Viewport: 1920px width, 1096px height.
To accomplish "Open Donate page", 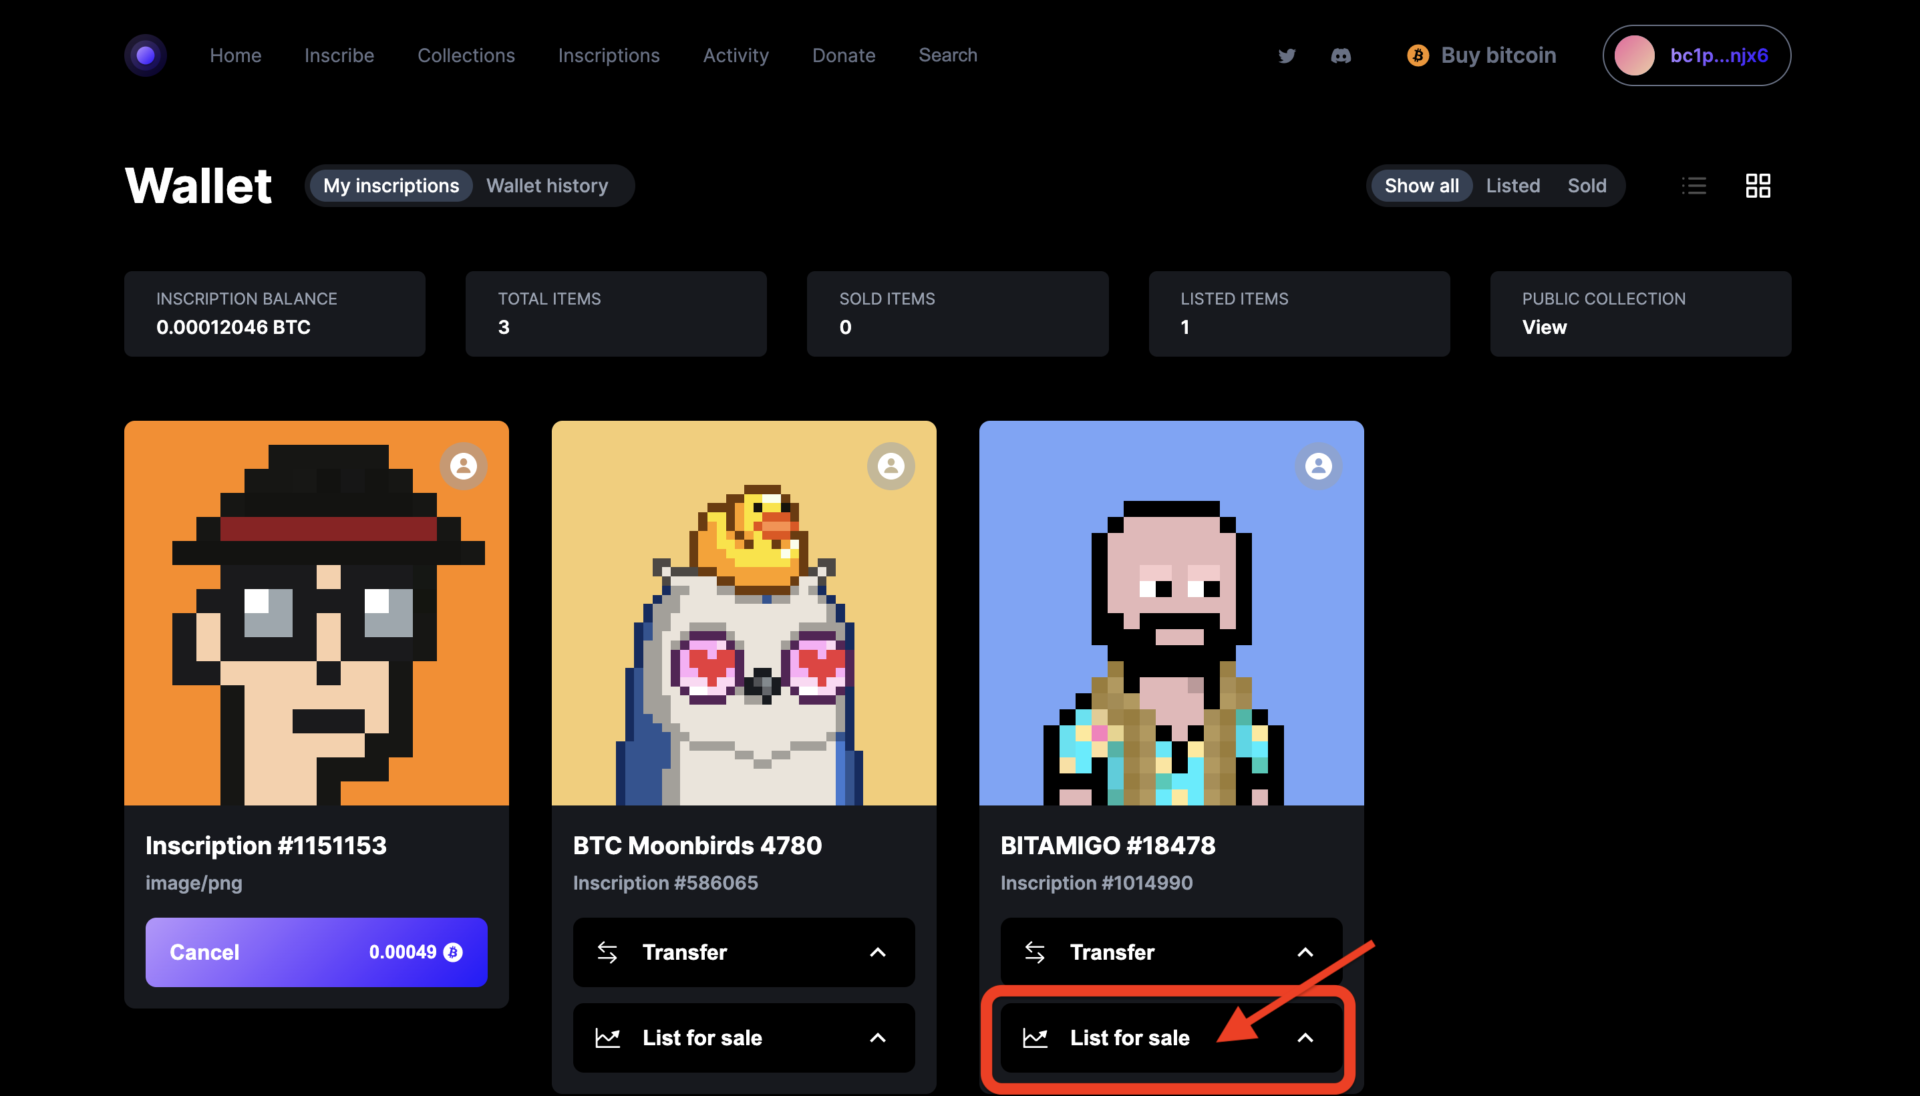I will click(x=843, y=56).
